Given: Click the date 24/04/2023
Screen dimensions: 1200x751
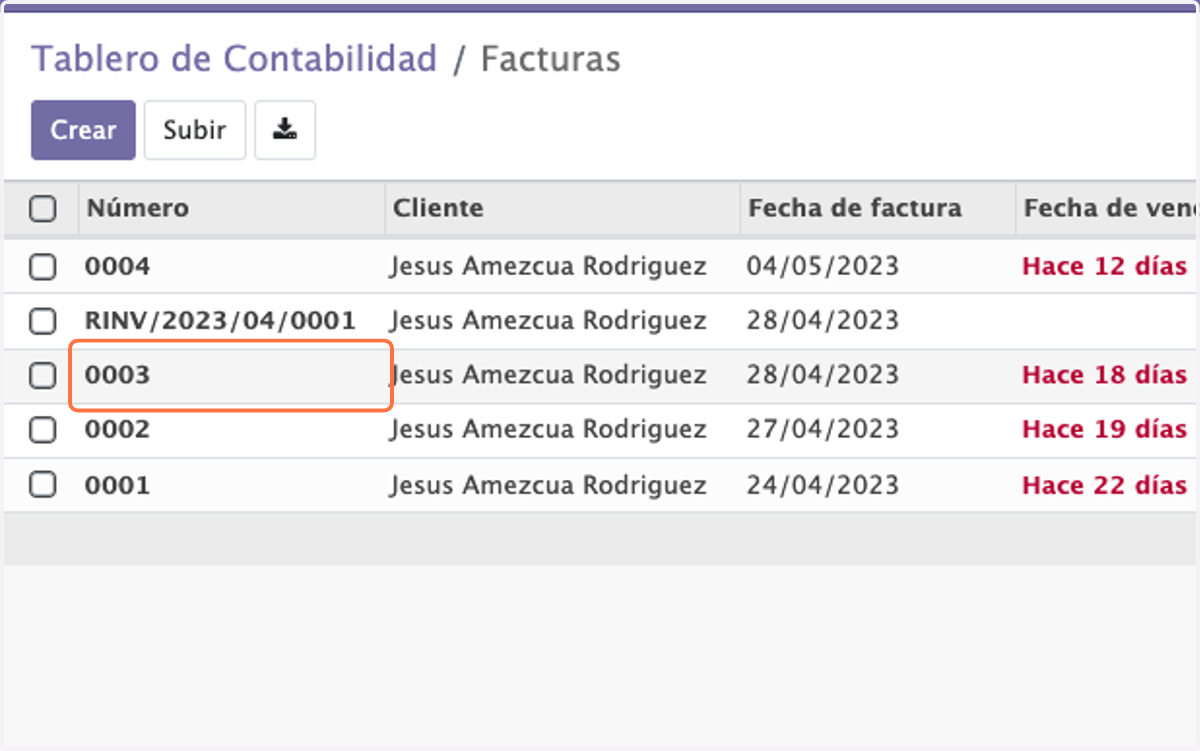Looking at the screenshot, I should pyautogui.click(x=823, y=486).
